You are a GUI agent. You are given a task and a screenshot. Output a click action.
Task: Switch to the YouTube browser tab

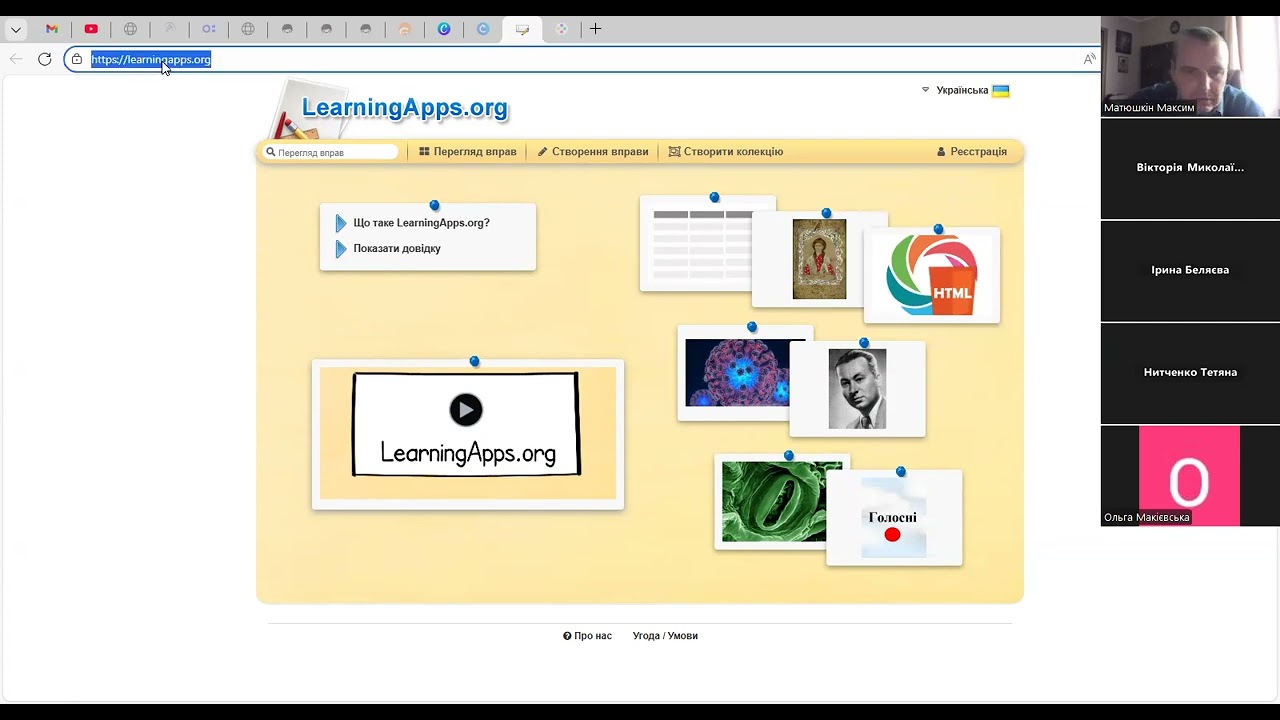click(x=91, y=29)
